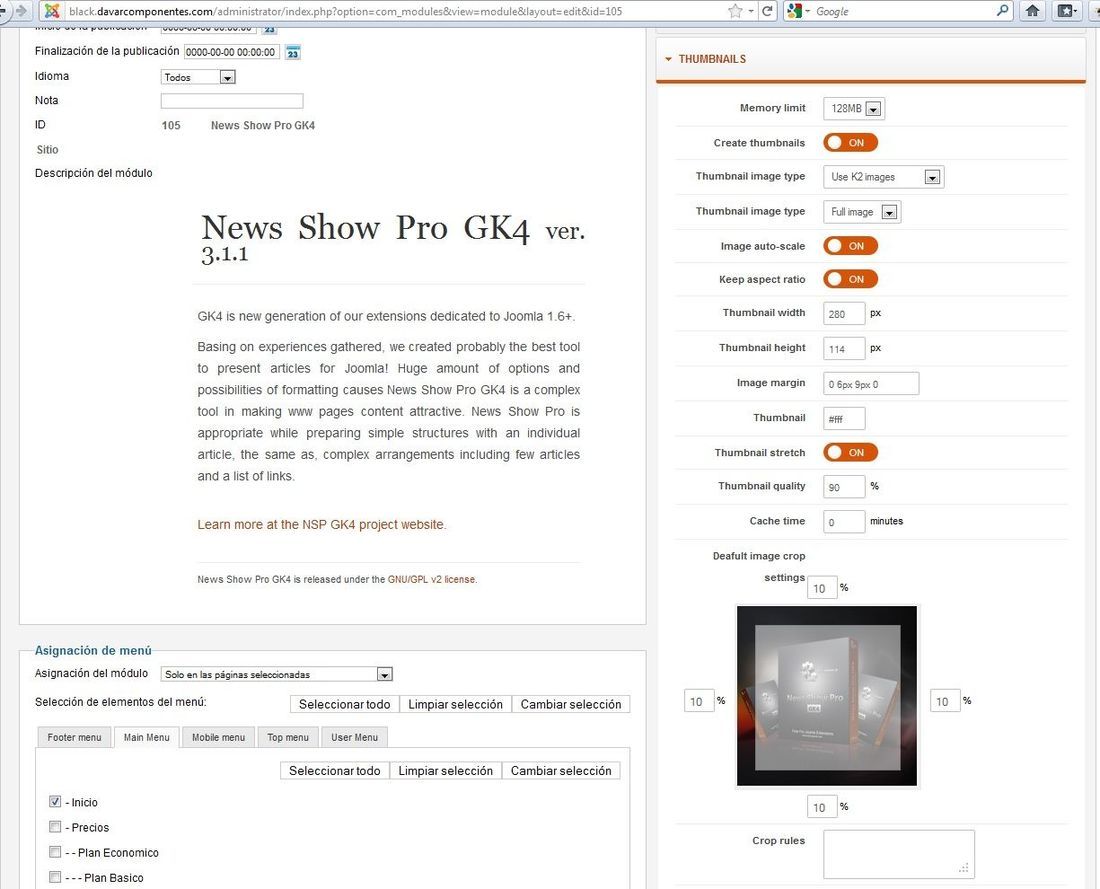
Task: Open the Google search engine icon menu
Action: (794, 11)
